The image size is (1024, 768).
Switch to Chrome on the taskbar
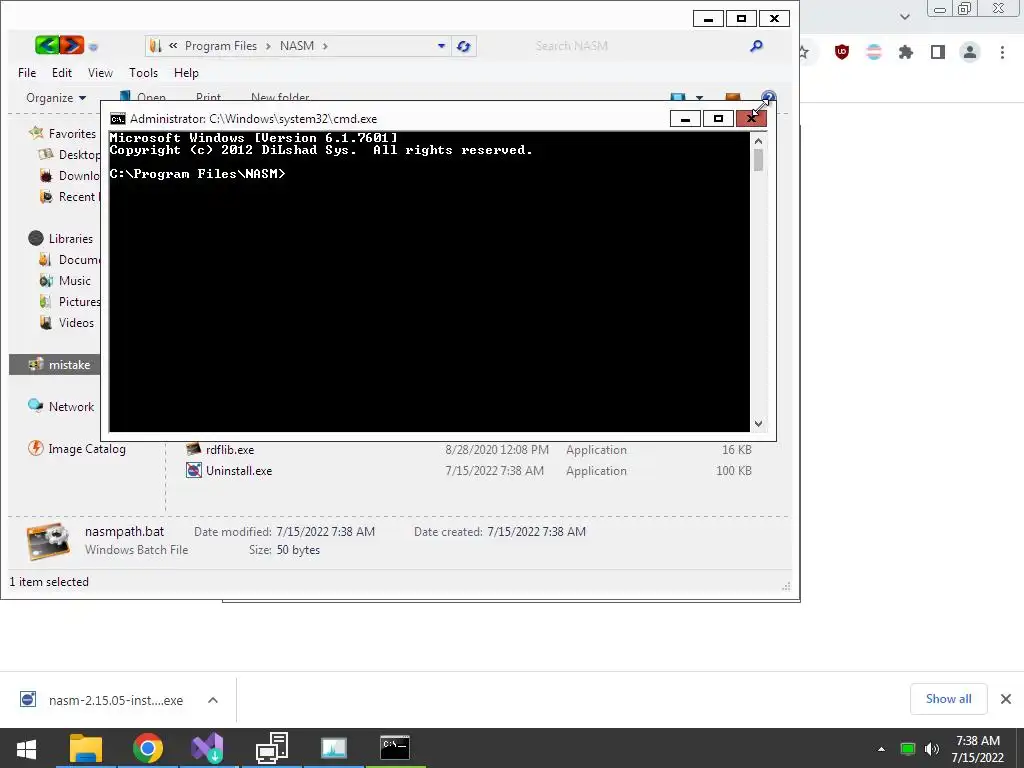pyautogui.click(x=148, y=748)
